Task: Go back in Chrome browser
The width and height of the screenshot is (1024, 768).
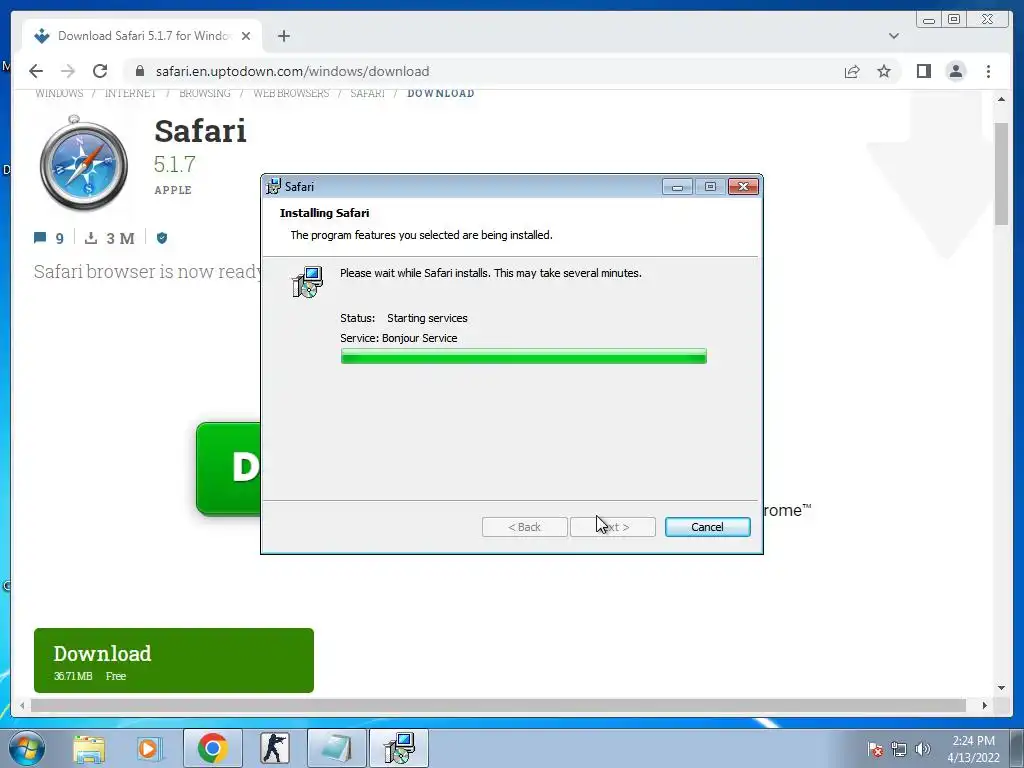Action: pos(36,71)
